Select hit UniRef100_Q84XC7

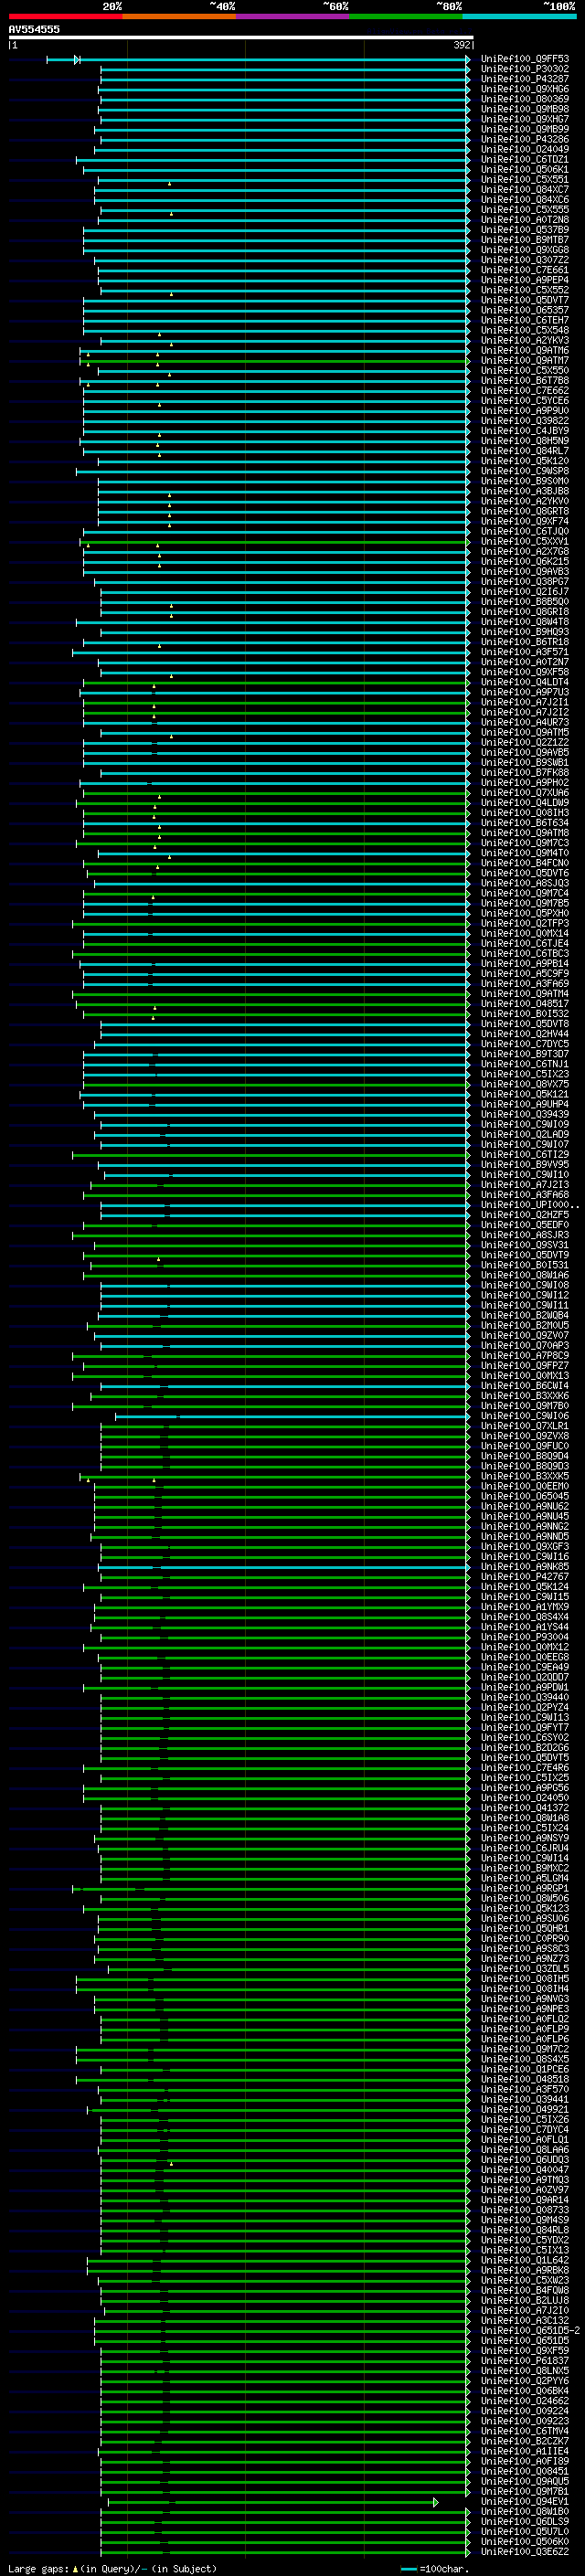pos(525,189)
